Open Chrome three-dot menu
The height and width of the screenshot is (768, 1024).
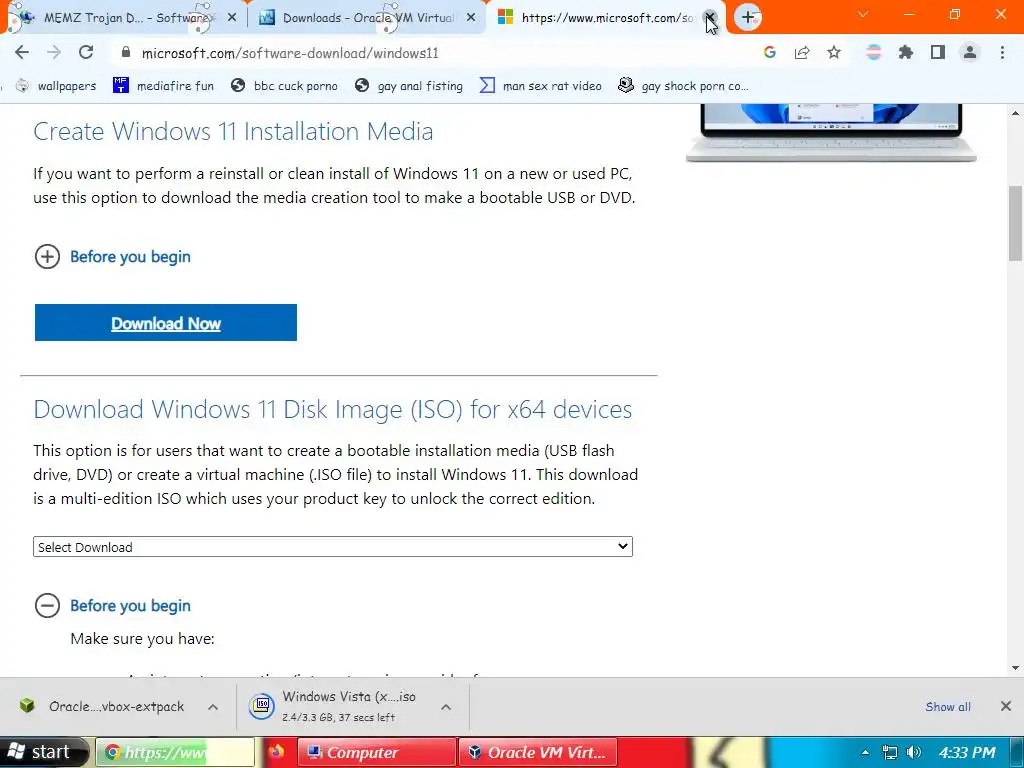click(1002, 53)
